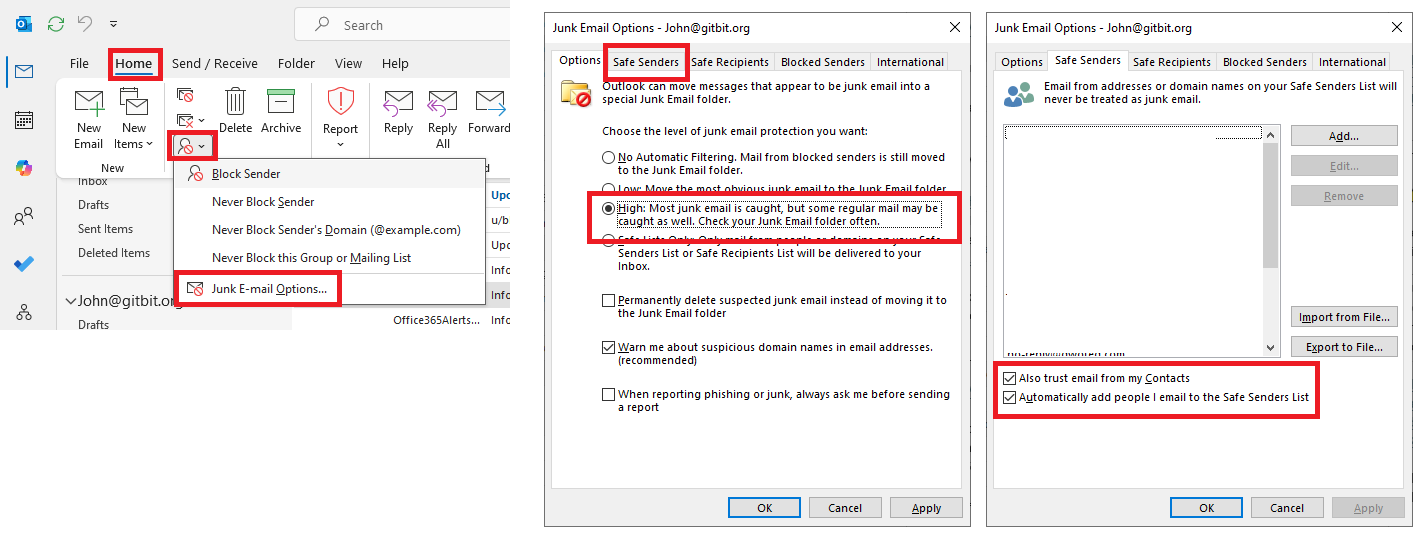Open the Help ribbon tab
The width and height of the screenshot is (1428, 544).
click(395, 63)
